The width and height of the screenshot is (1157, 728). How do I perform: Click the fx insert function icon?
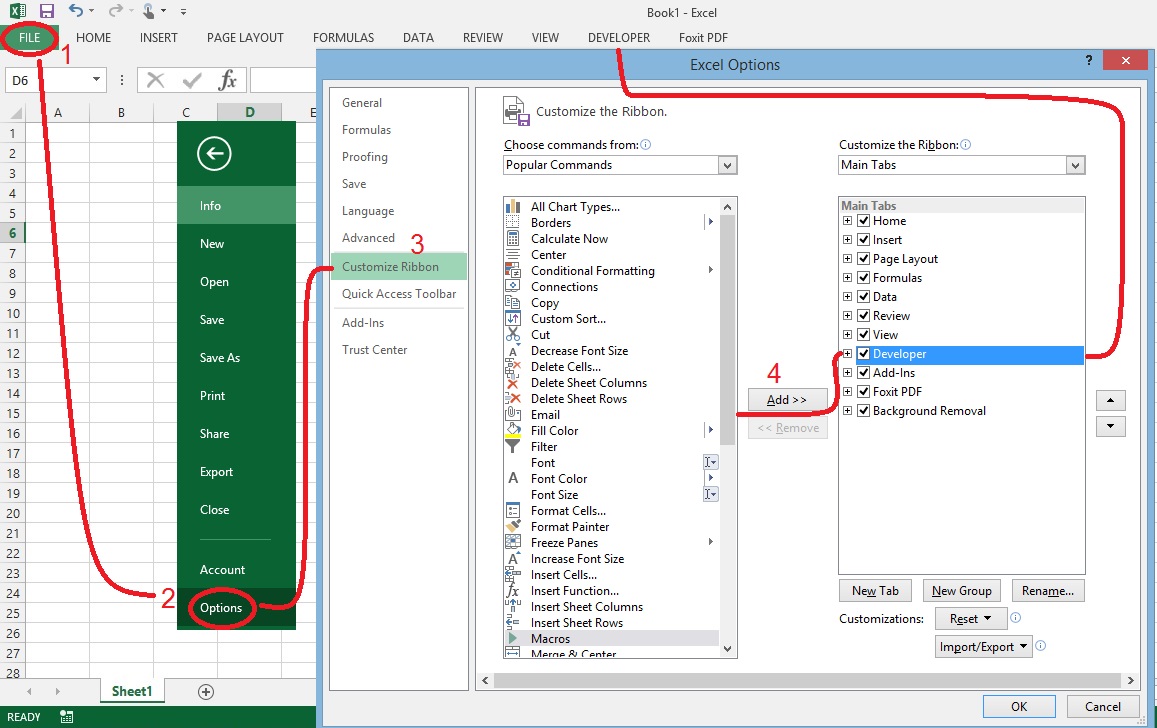coord(227,80)
